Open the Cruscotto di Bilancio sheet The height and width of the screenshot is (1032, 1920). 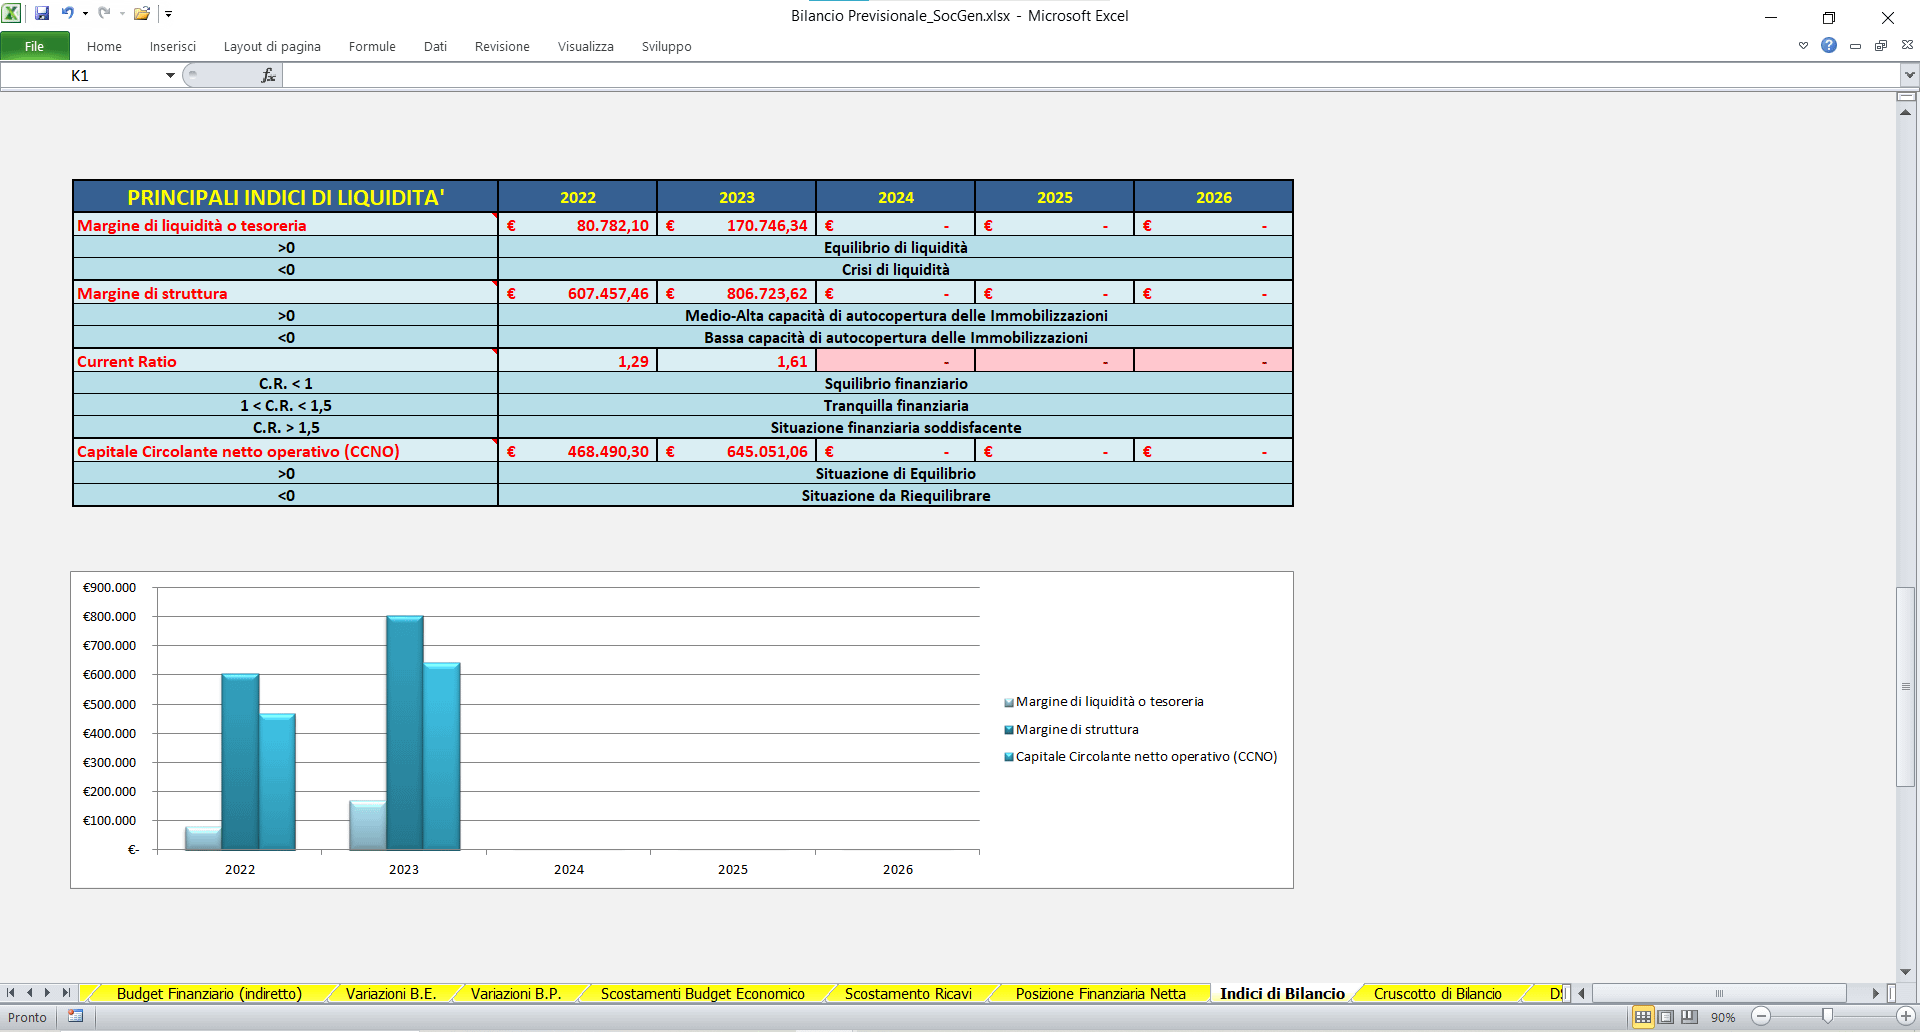coord(1438,994)
